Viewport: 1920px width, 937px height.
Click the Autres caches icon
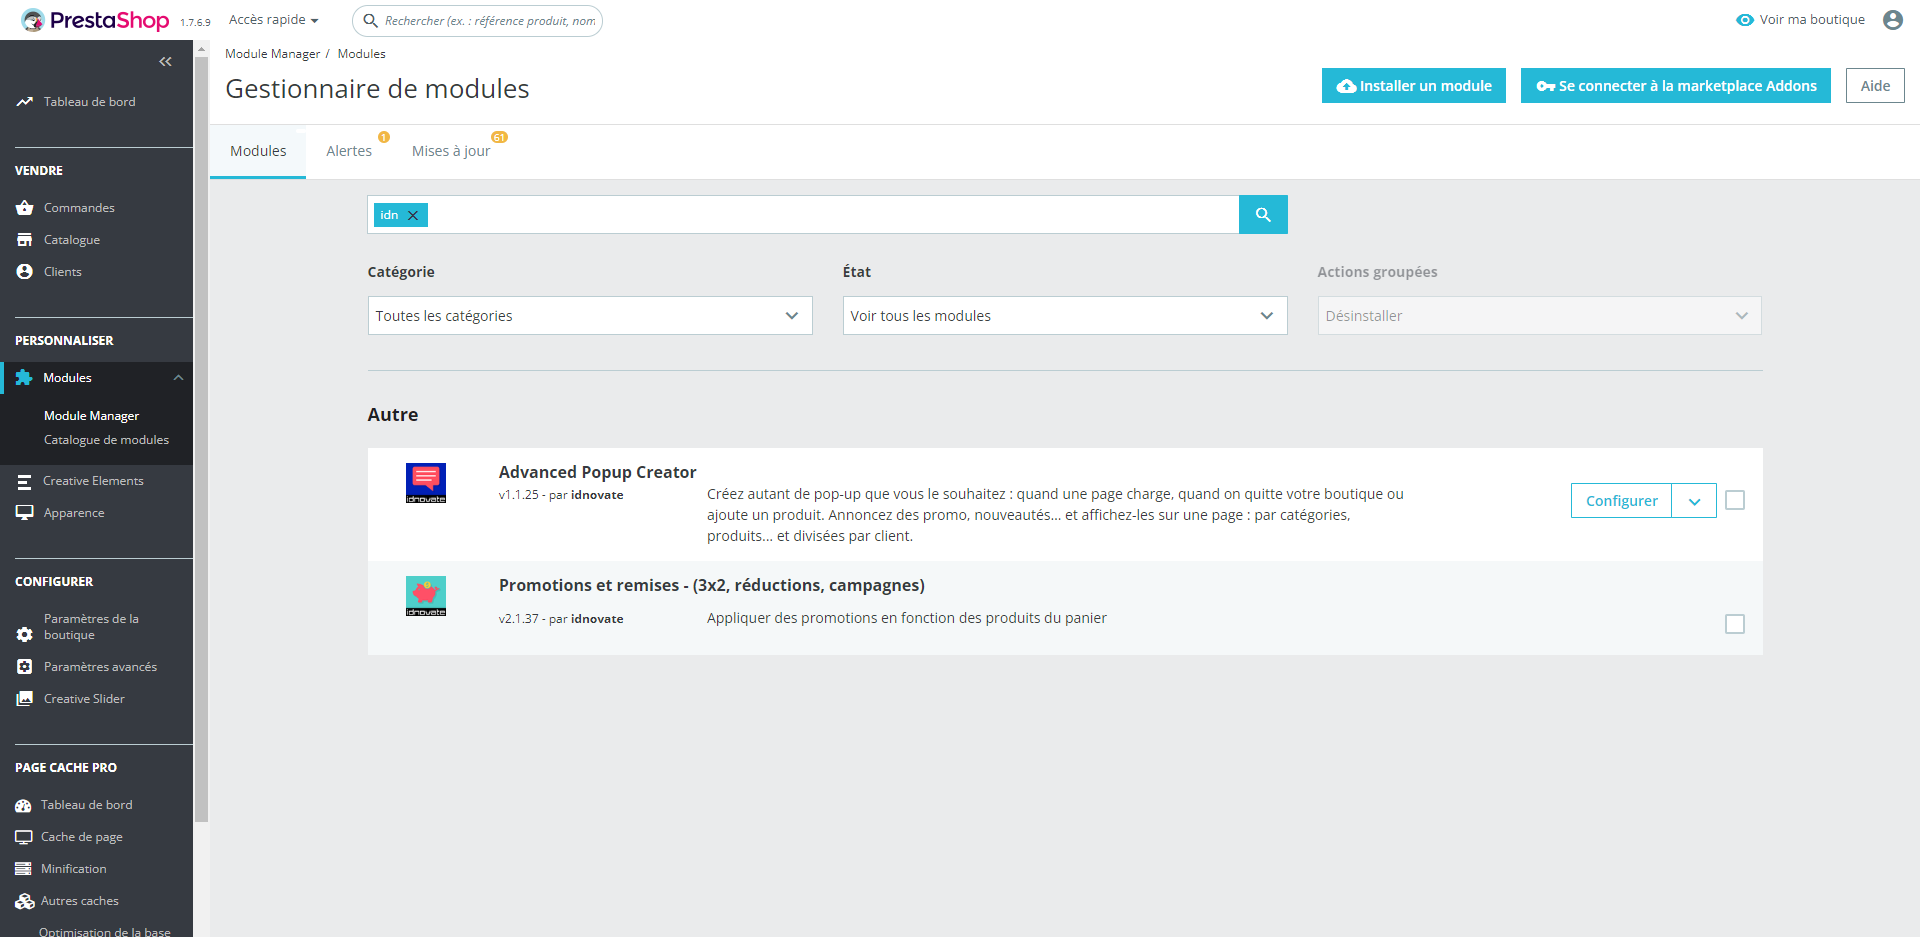(x=24, y=902)
